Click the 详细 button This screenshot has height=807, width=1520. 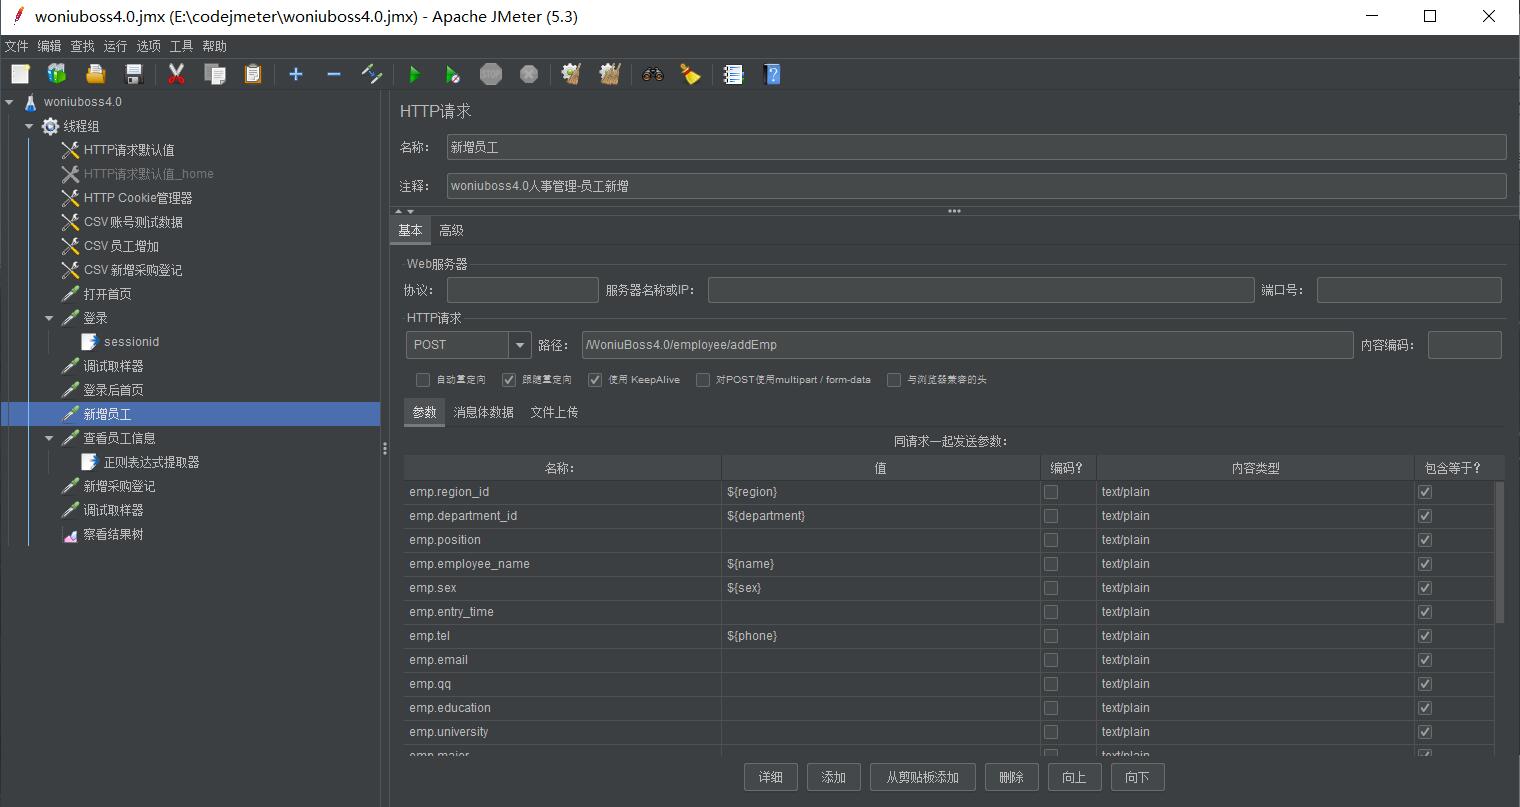click(x=770, y=777)
